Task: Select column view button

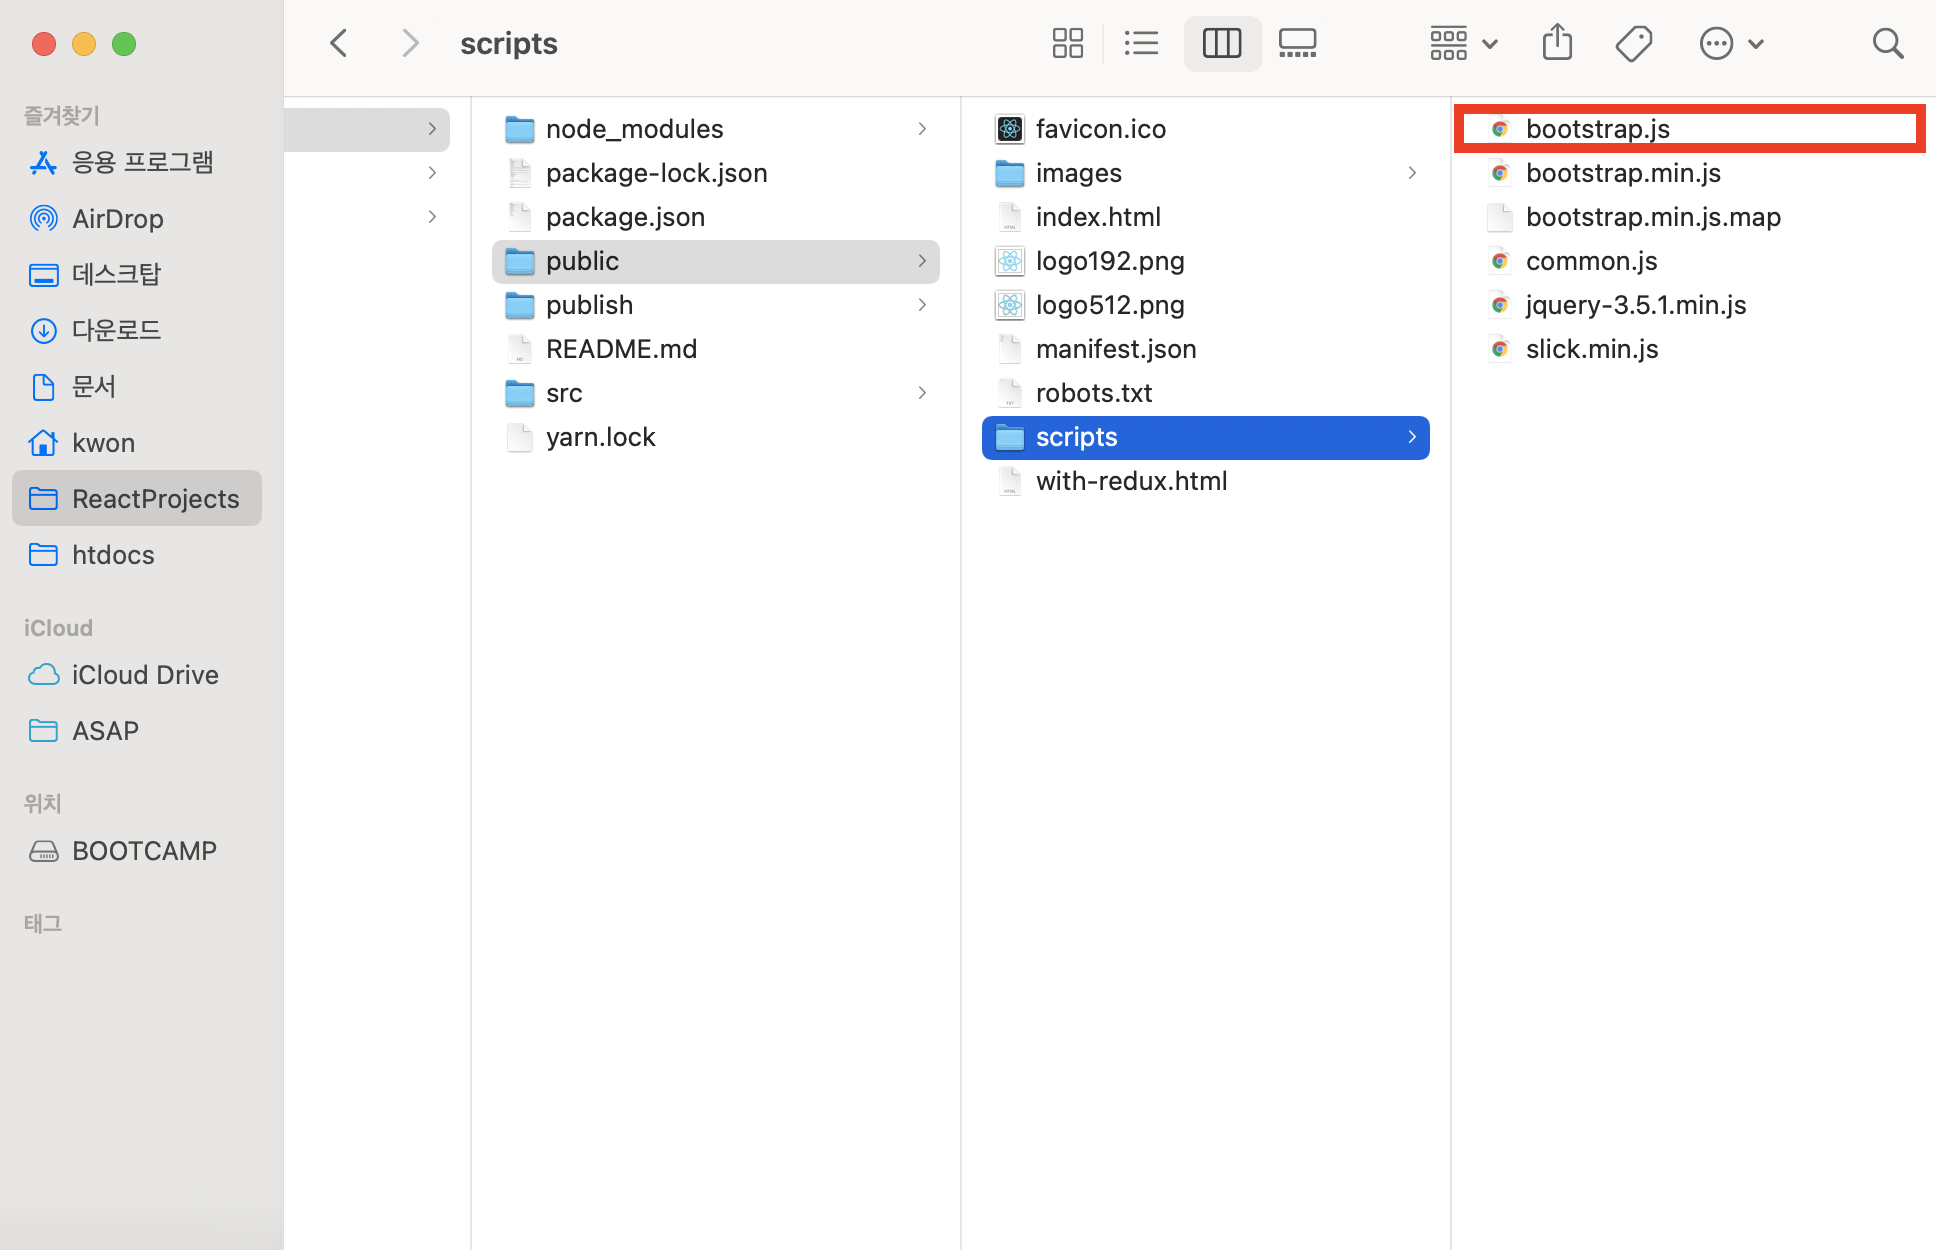Action: [1221, 43]
